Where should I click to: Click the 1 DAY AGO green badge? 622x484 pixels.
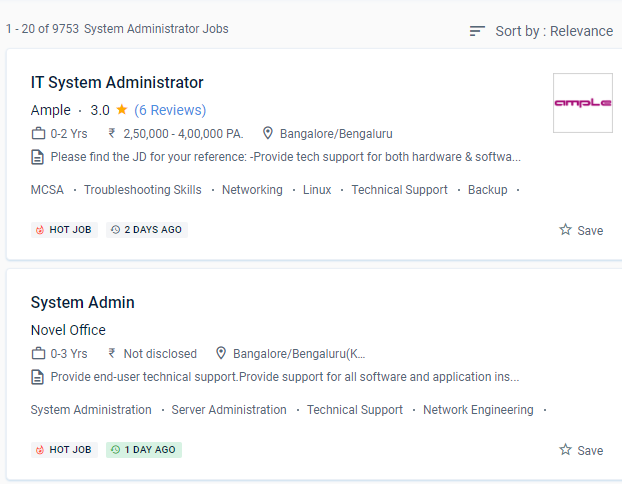point(144,450)
